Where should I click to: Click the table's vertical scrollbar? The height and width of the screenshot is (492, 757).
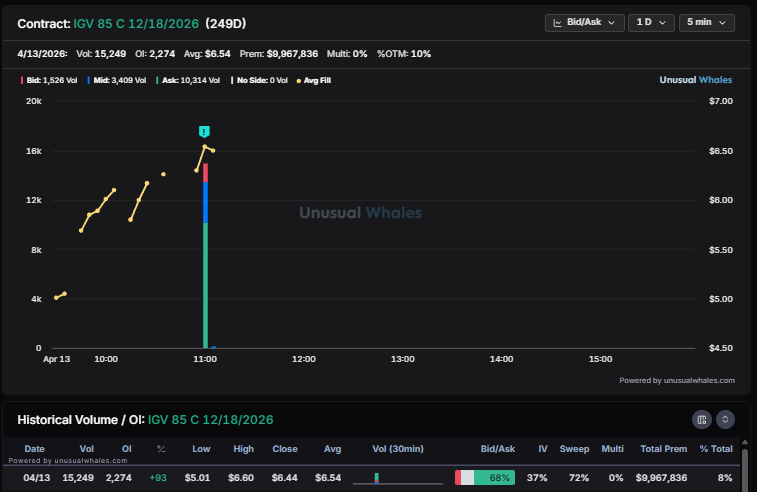pos(745,469)
